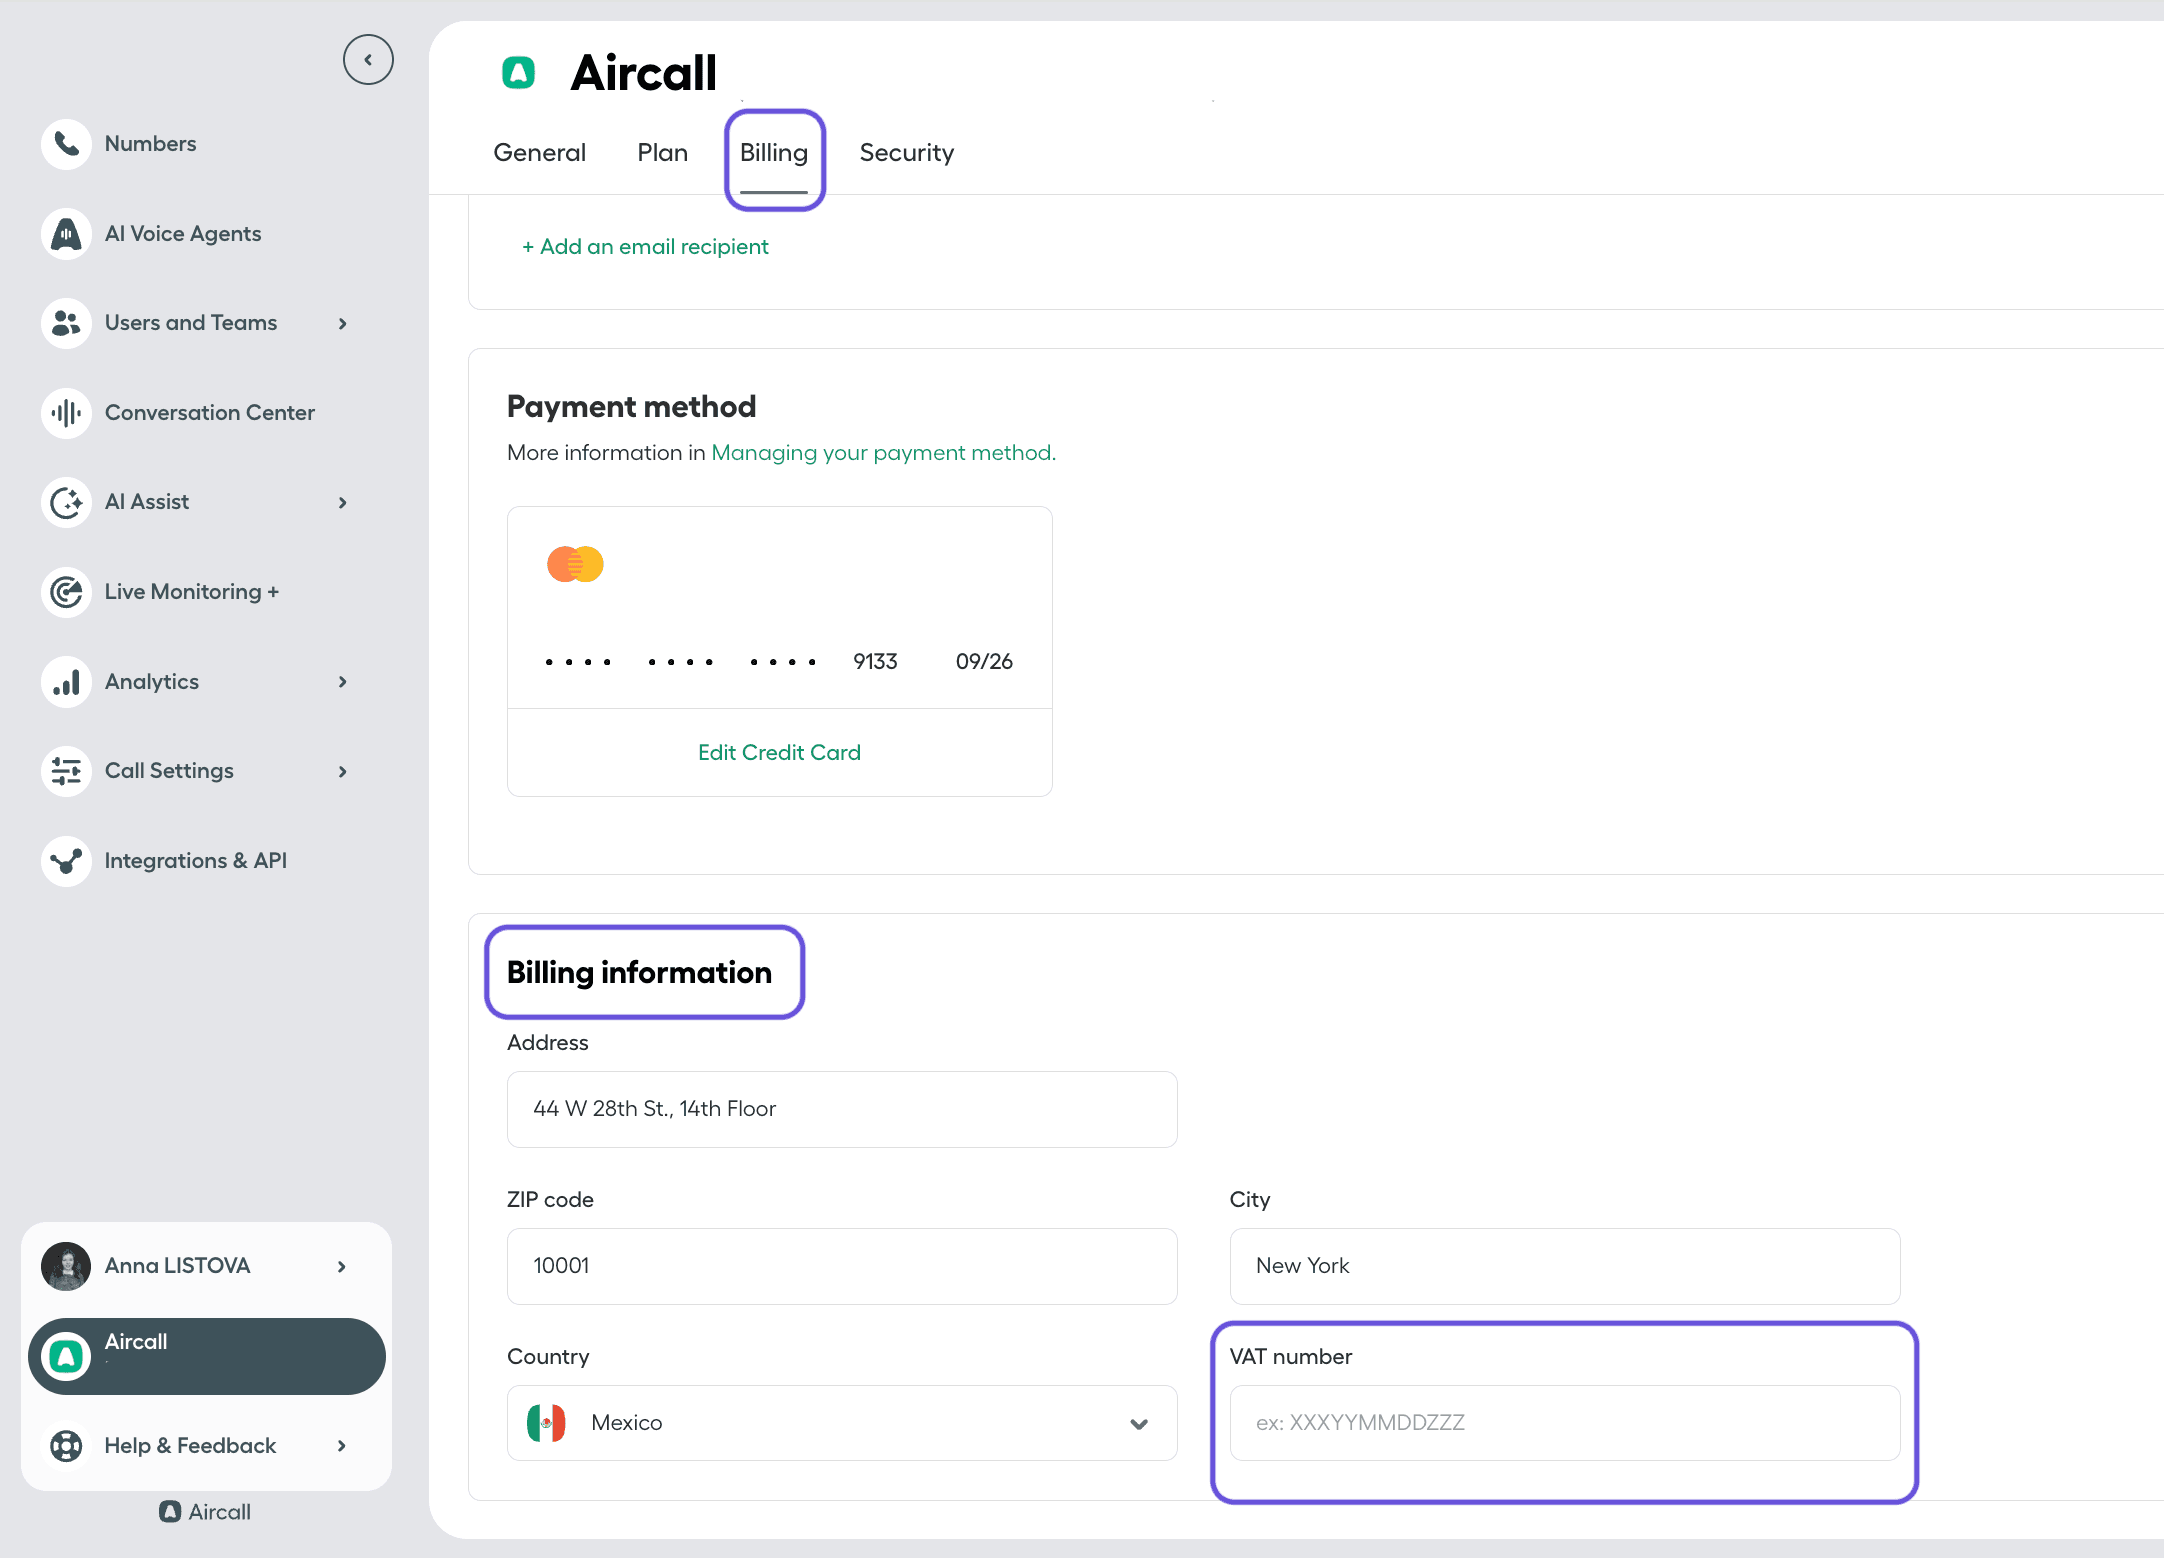Click the Call Settings sliders icon
The height and width of the screenshot is (1558, 2164).
[66, 771]
